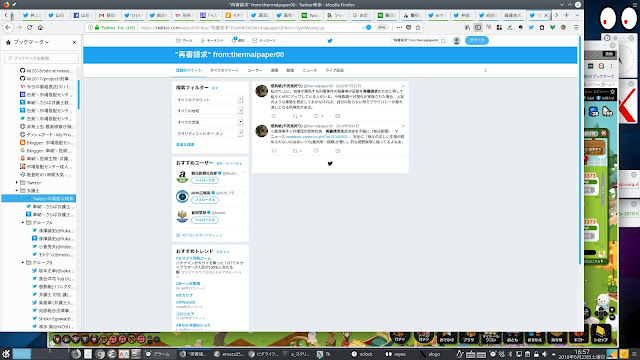This screenshot has height=360, width=640.
Task: Go back with Firefox back arrow
Action: (x=8, y=27)
